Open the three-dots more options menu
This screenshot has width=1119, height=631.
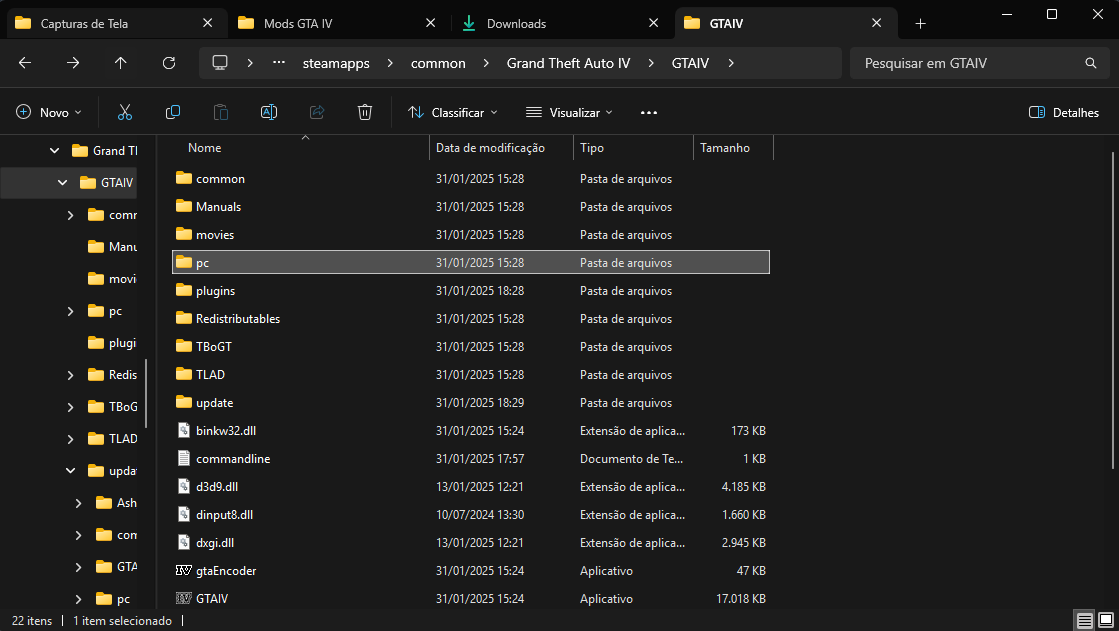point(649,112)
